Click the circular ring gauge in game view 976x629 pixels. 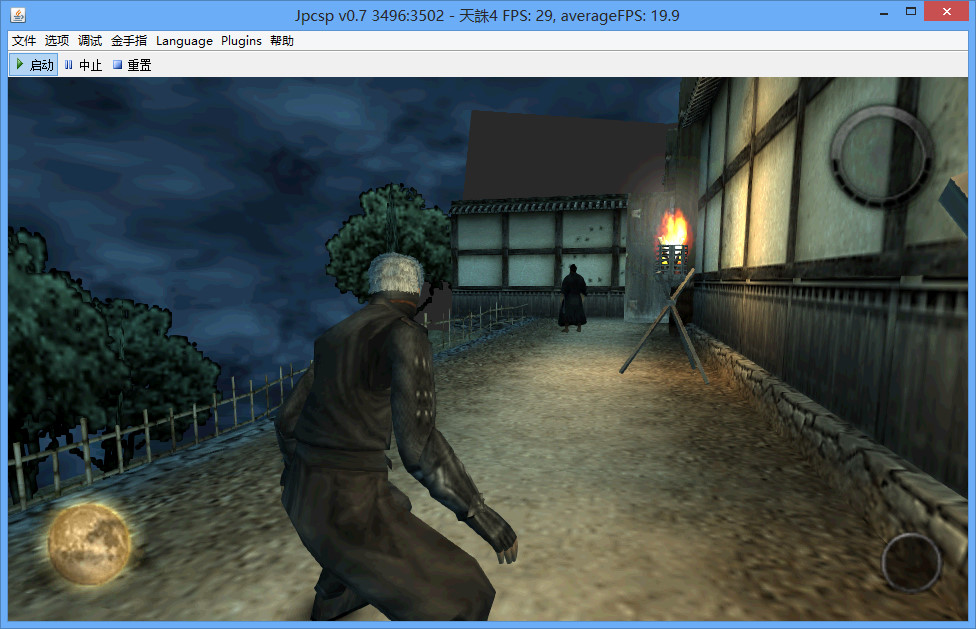point(881,157)
